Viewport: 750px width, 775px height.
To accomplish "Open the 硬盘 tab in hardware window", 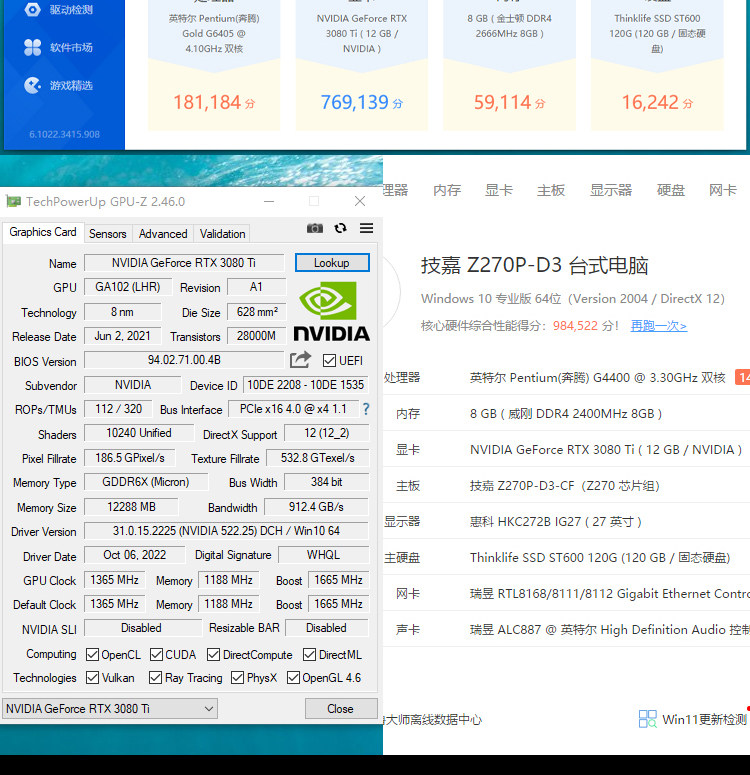I will click(670, 190).
